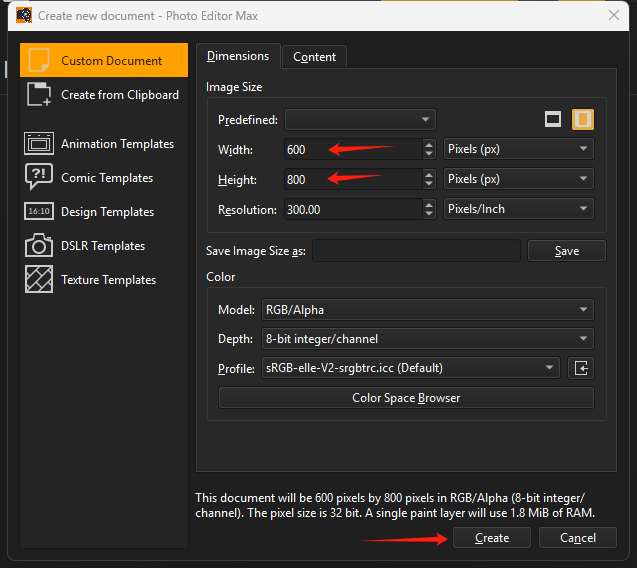Image resolution: width=637 pixels, height=568 pixels.
Task: Open Create from Clipboard option
Action: [x=104, y=95]
